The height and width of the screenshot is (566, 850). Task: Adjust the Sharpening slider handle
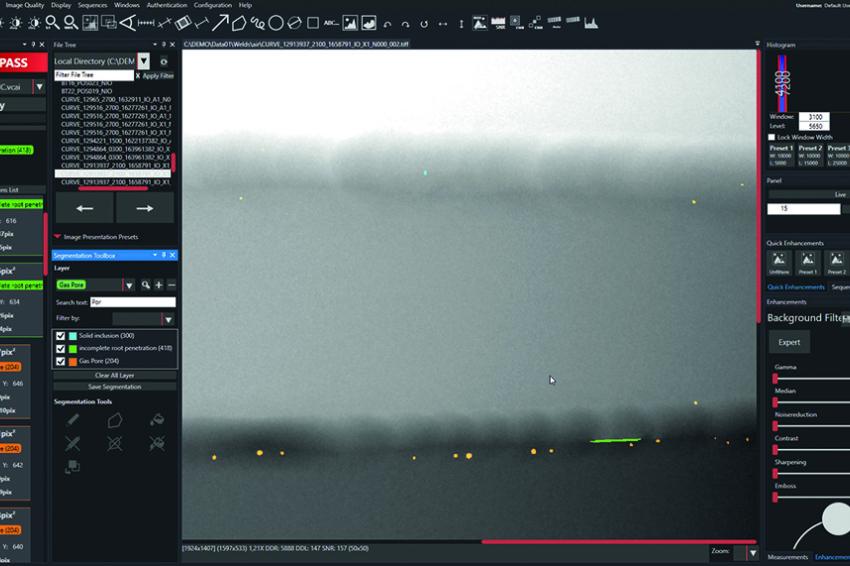point(775,473)
